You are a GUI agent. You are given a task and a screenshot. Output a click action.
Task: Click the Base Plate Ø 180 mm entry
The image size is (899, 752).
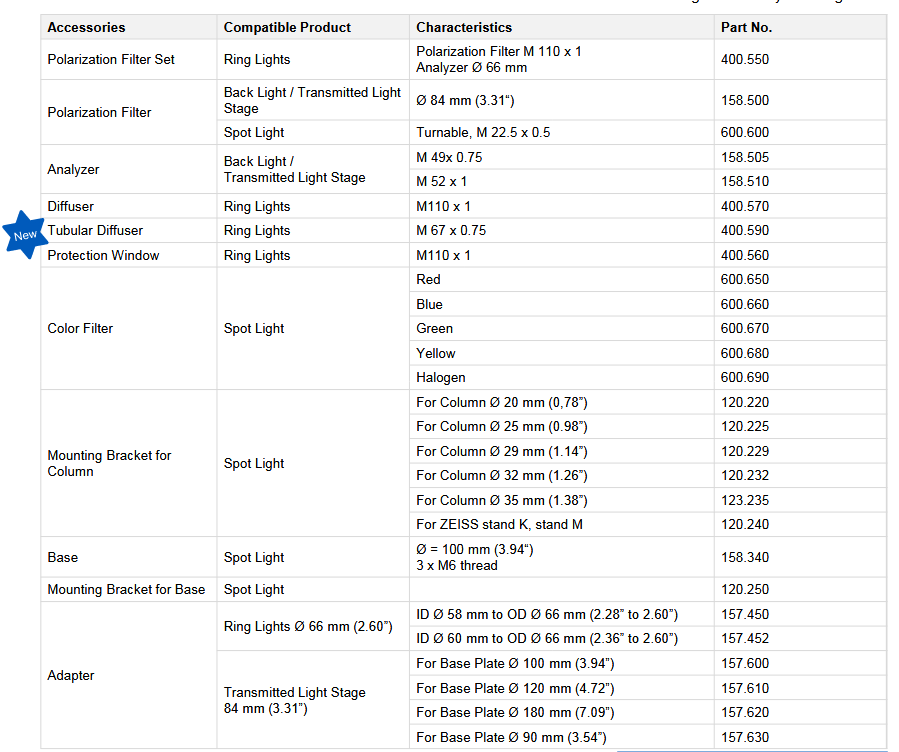515,713
